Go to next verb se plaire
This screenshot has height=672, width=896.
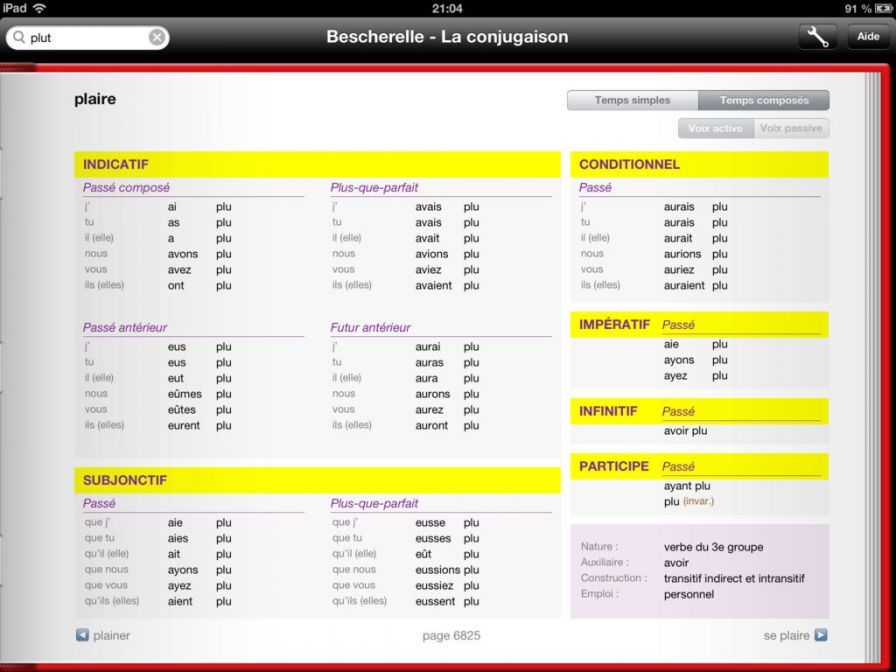786,635
